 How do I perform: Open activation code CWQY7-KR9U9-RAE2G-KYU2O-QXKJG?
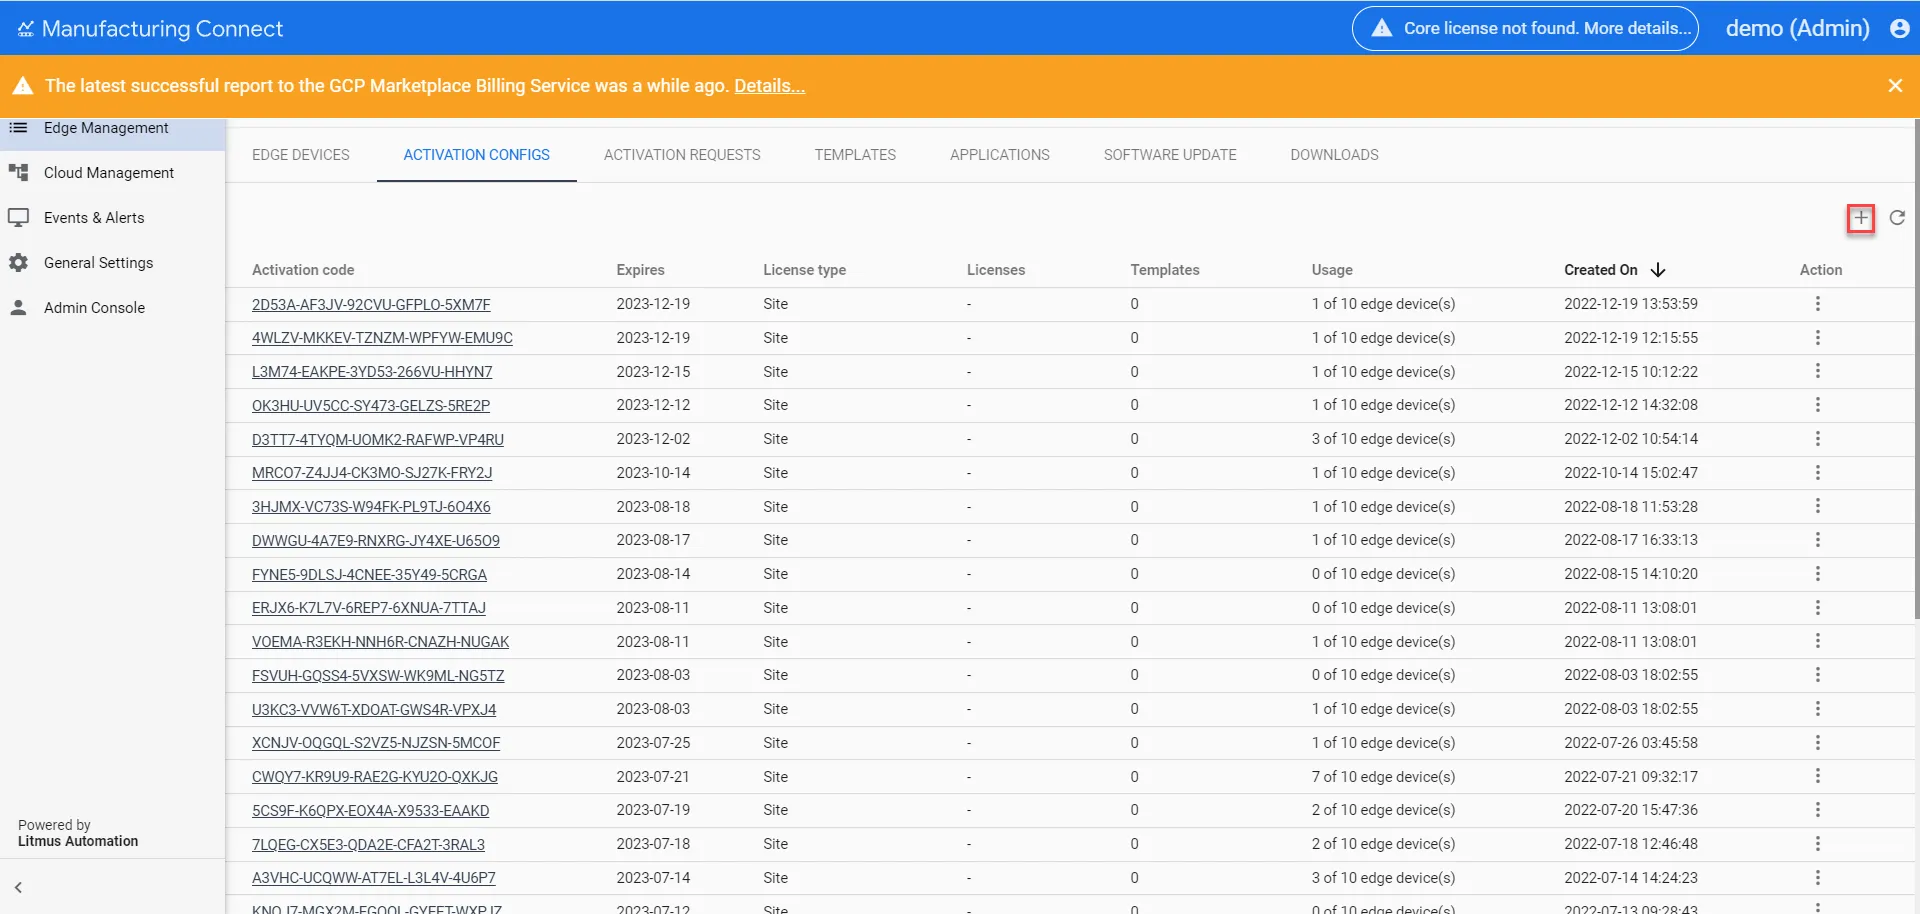tap(375, 777)
